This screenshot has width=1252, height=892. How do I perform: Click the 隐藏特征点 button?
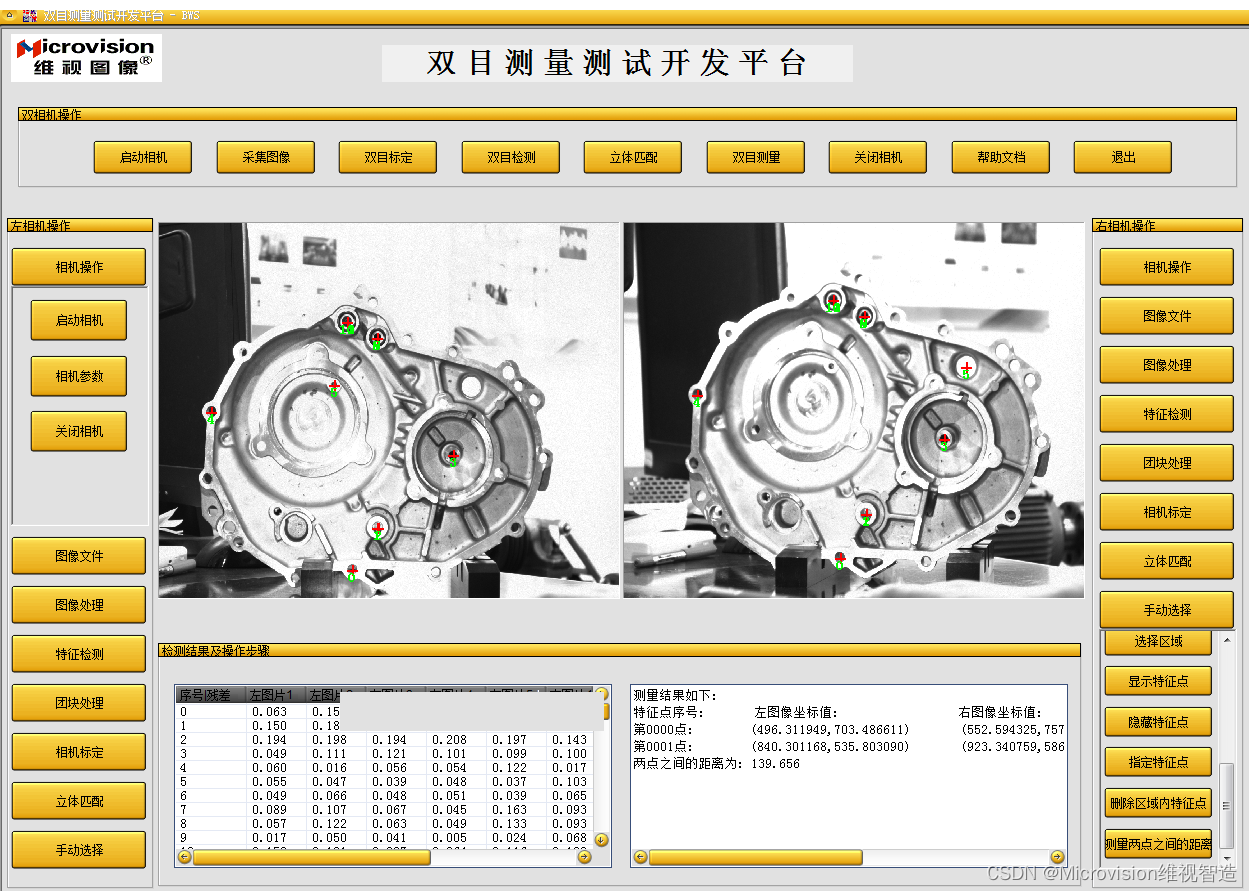1158,722
